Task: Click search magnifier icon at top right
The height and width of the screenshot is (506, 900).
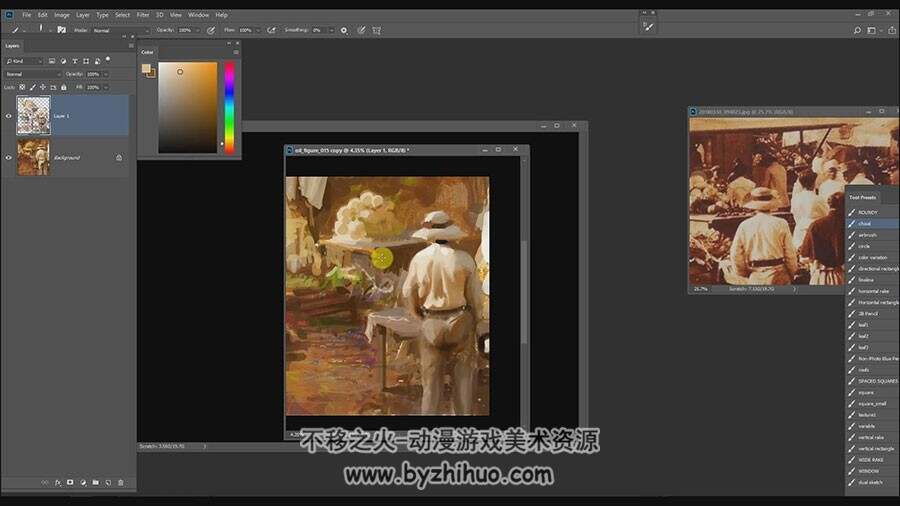Action: point(857,30)
